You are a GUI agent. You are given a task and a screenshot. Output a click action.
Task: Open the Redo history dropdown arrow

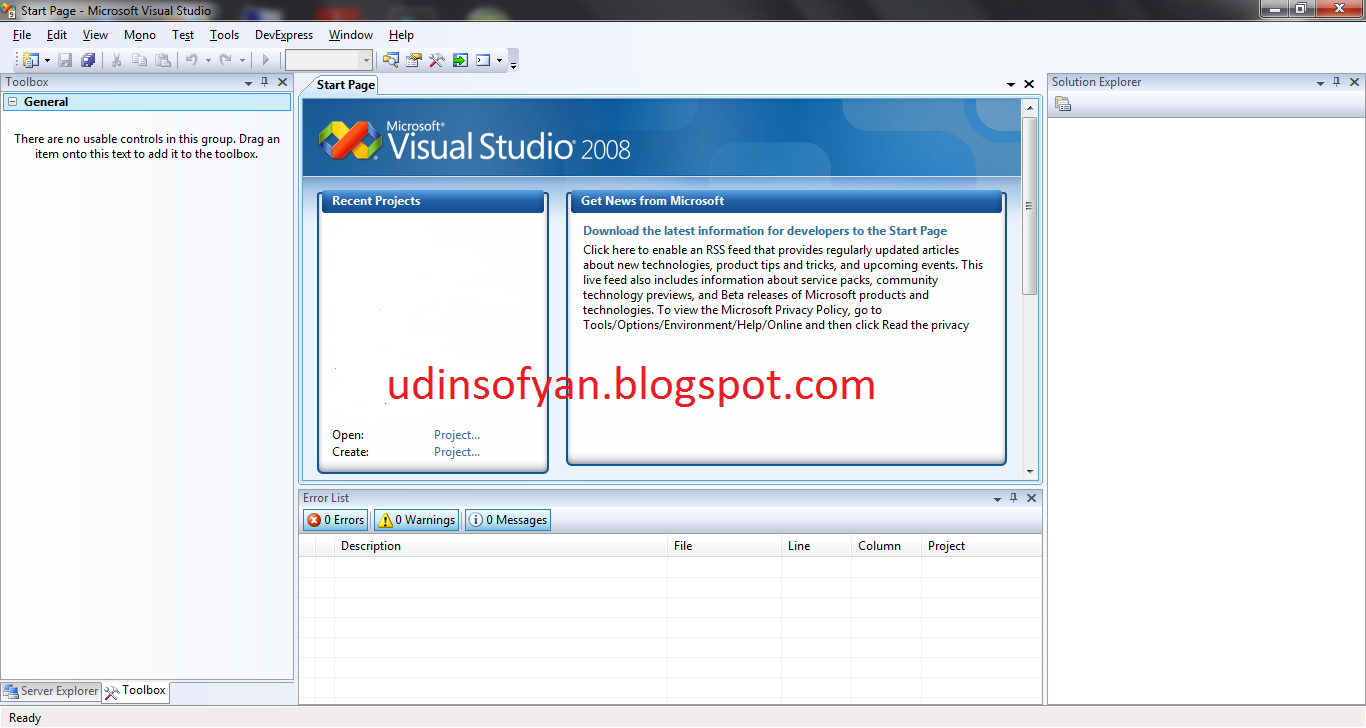point(242,61)
